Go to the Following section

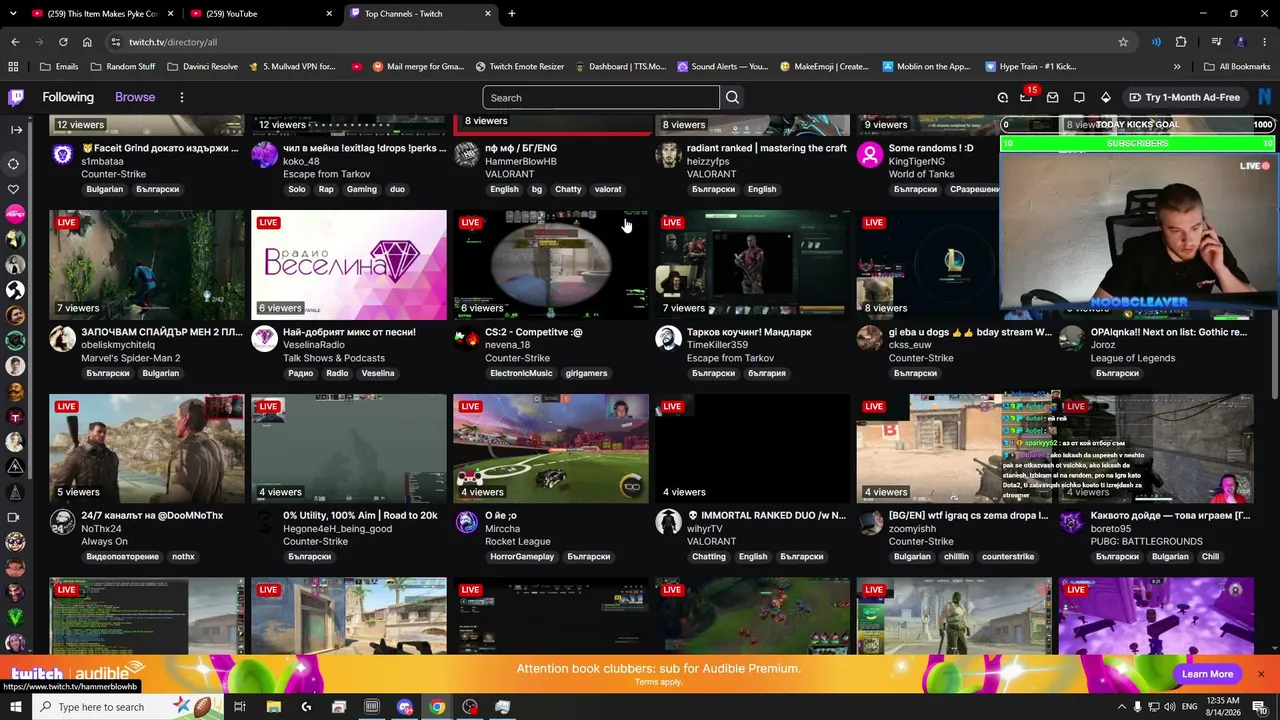tap(68, 97)
